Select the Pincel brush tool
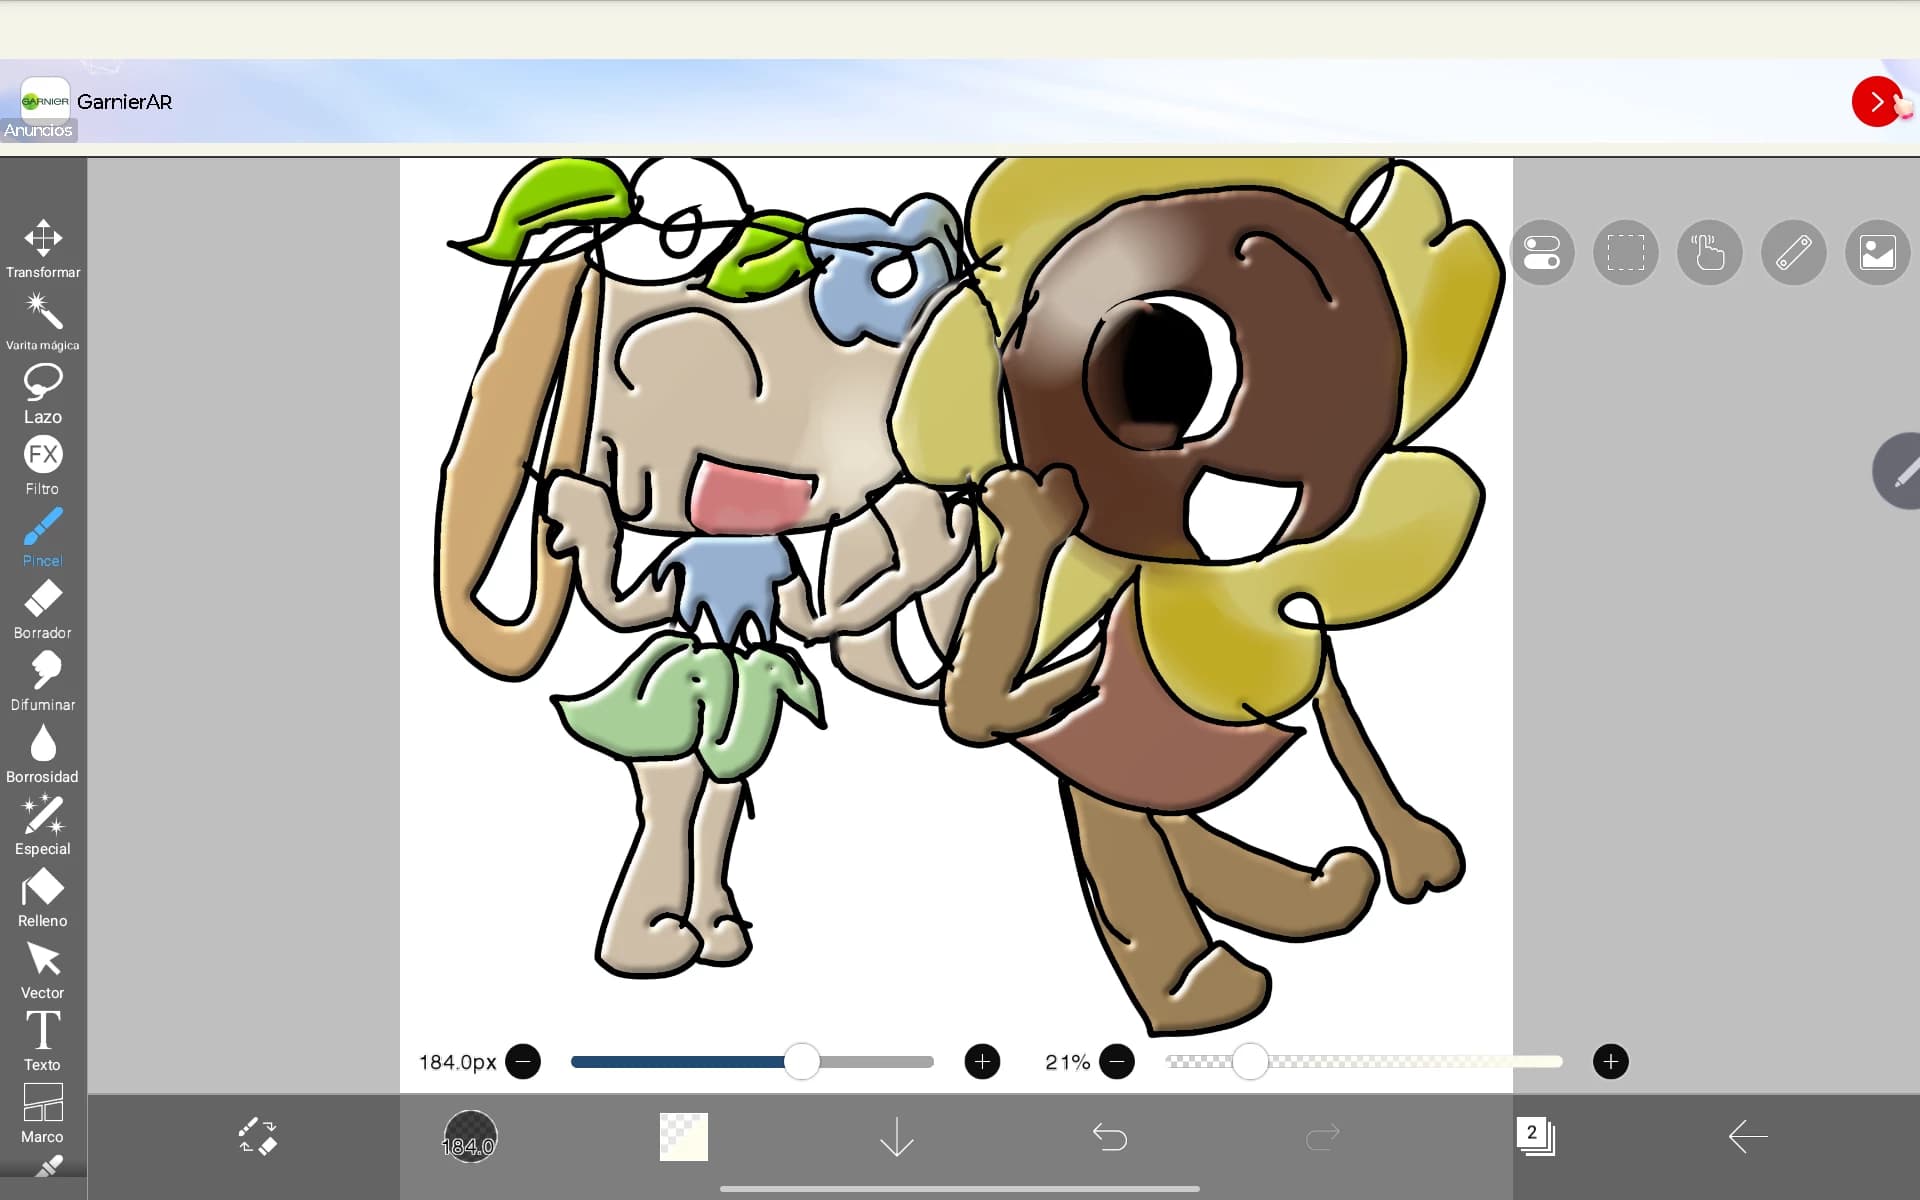This screenshot has width=1920, height=1200. coord(43,538)
